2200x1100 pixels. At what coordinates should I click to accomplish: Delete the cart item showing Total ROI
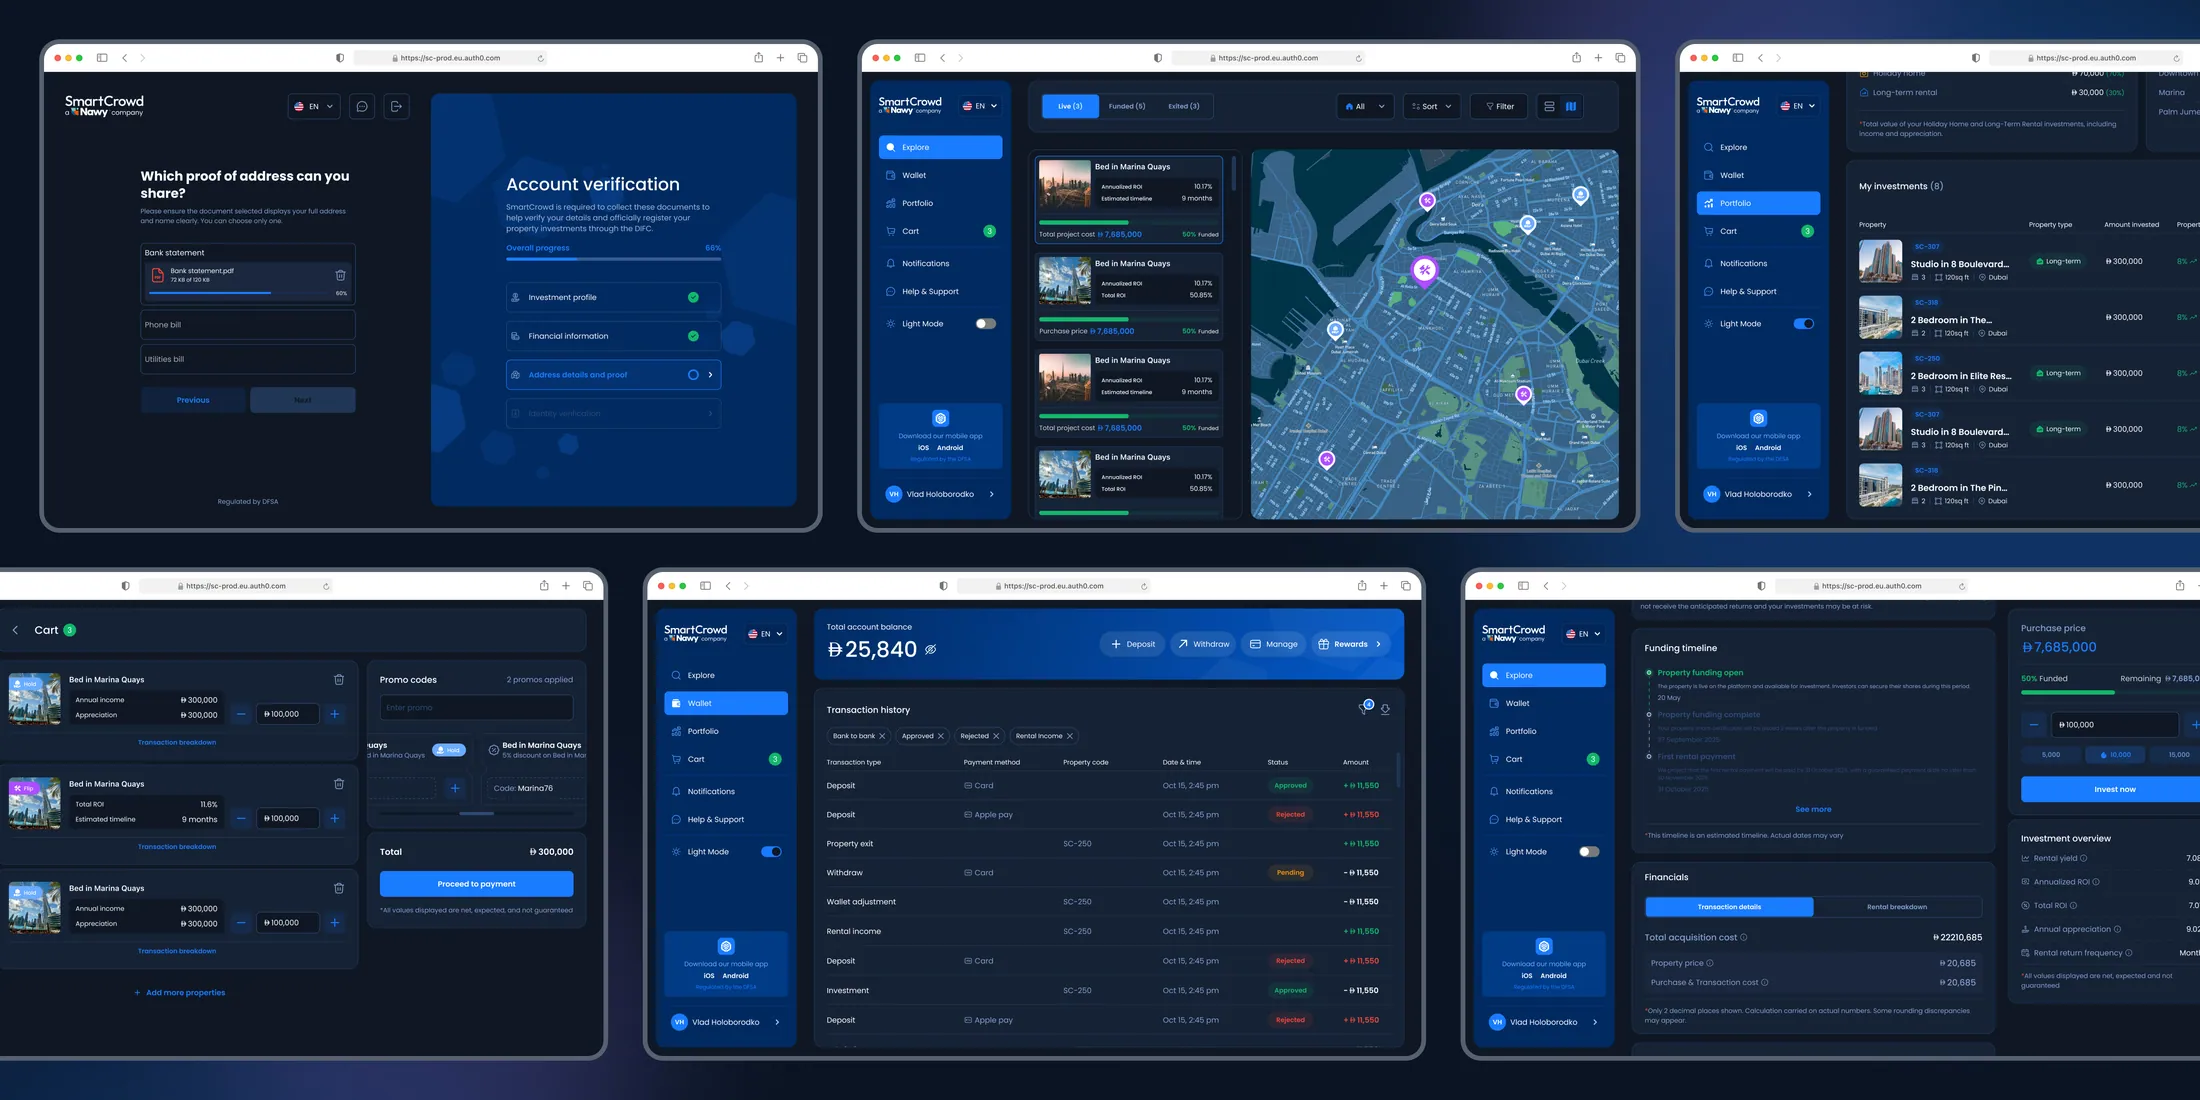point(339,784)
